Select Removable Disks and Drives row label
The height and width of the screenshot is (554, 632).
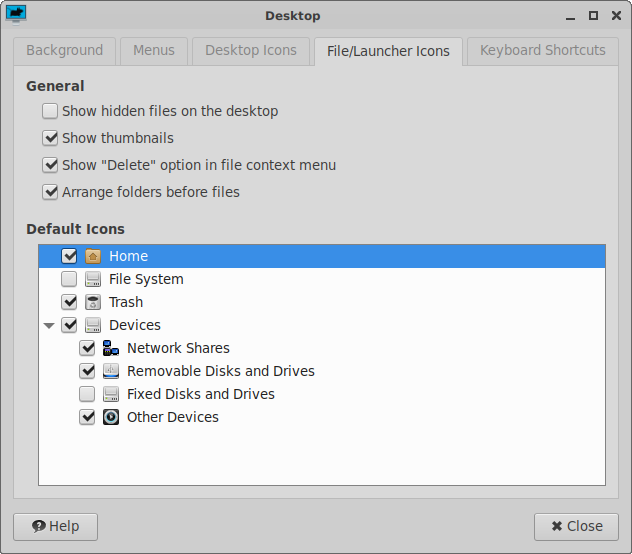(x=221, y=371)
